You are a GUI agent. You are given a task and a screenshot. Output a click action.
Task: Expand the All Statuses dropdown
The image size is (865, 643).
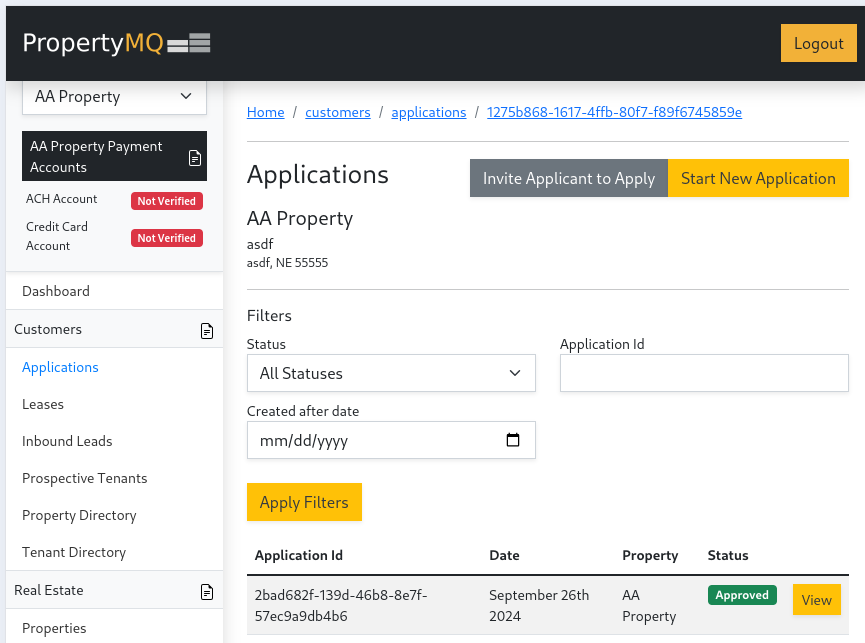(391, 373)
